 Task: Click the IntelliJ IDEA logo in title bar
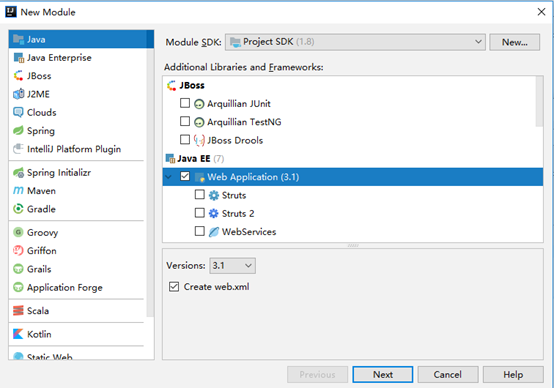11,12
